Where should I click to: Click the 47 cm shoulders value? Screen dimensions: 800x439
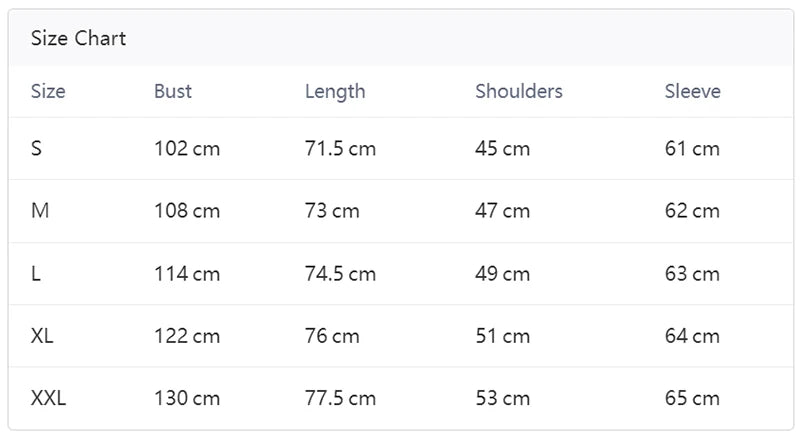coord(502,211)
